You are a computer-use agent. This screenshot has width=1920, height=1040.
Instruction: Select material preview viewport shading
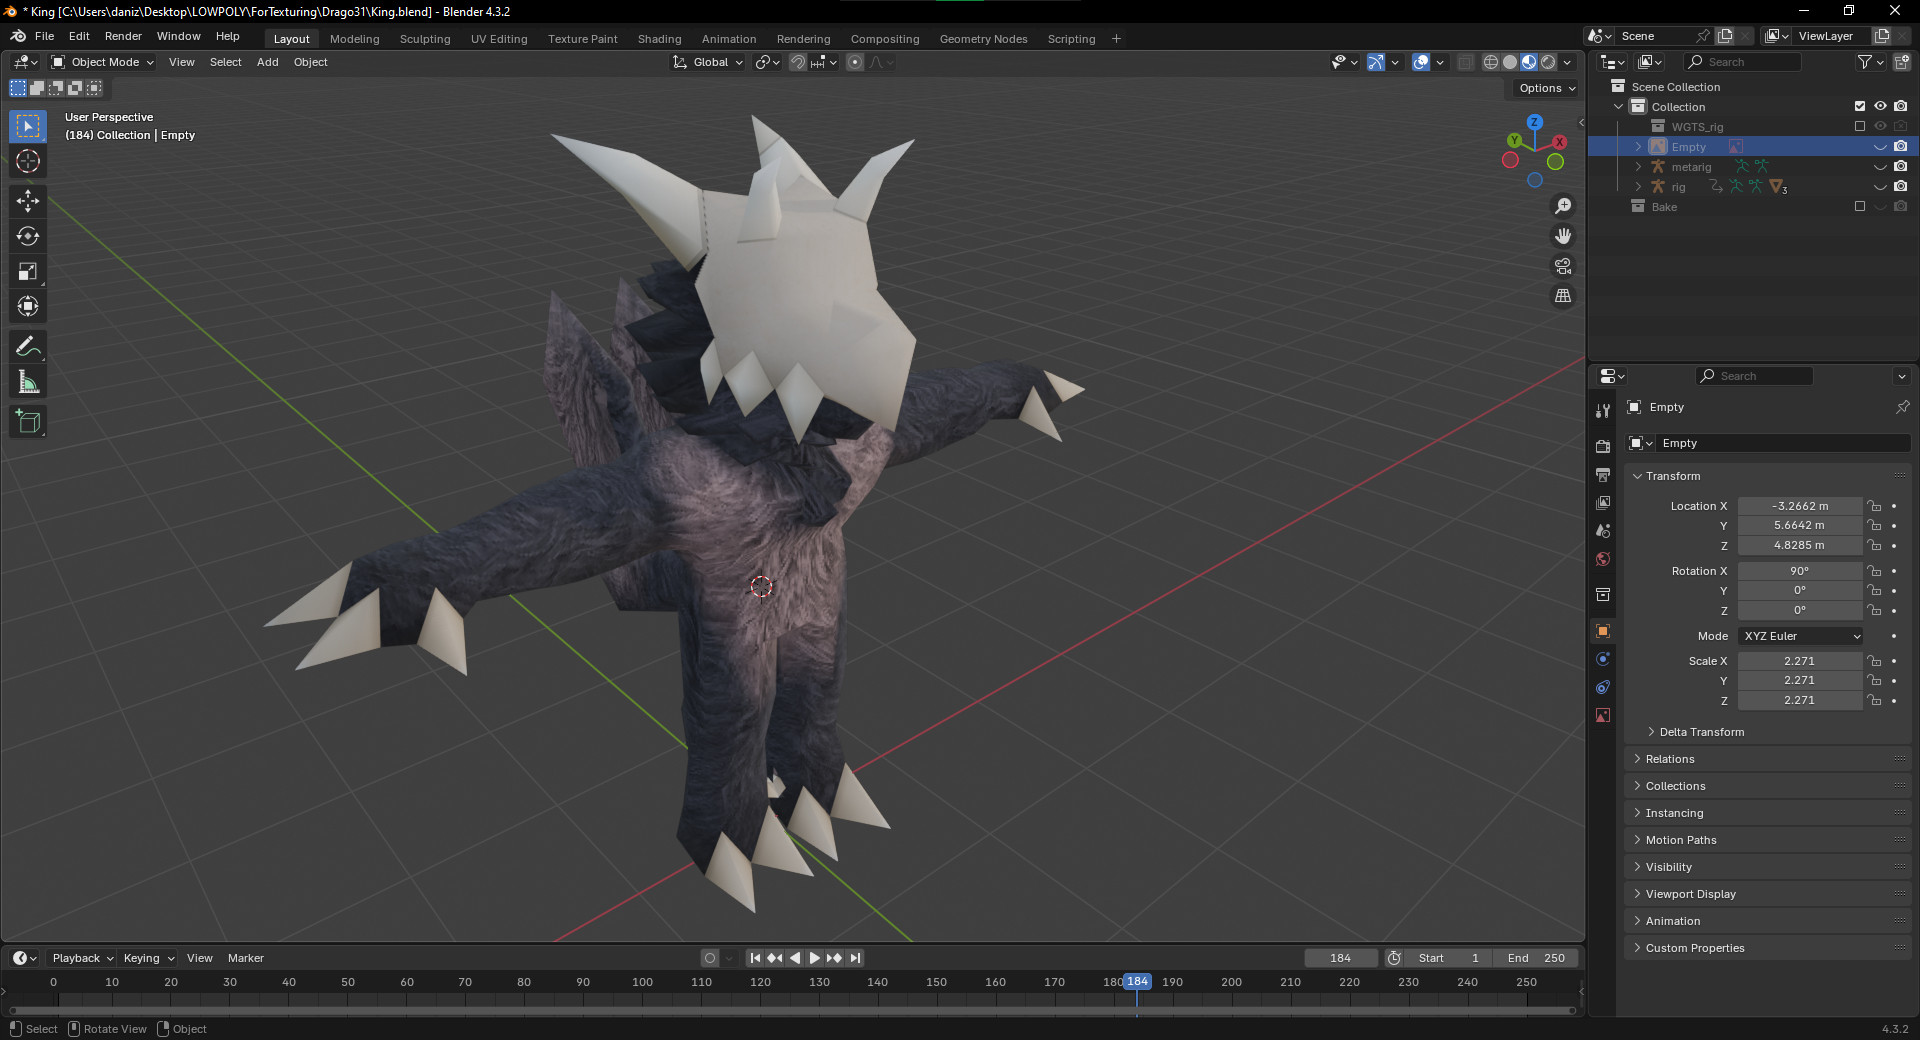click(x=1529, y=62)
